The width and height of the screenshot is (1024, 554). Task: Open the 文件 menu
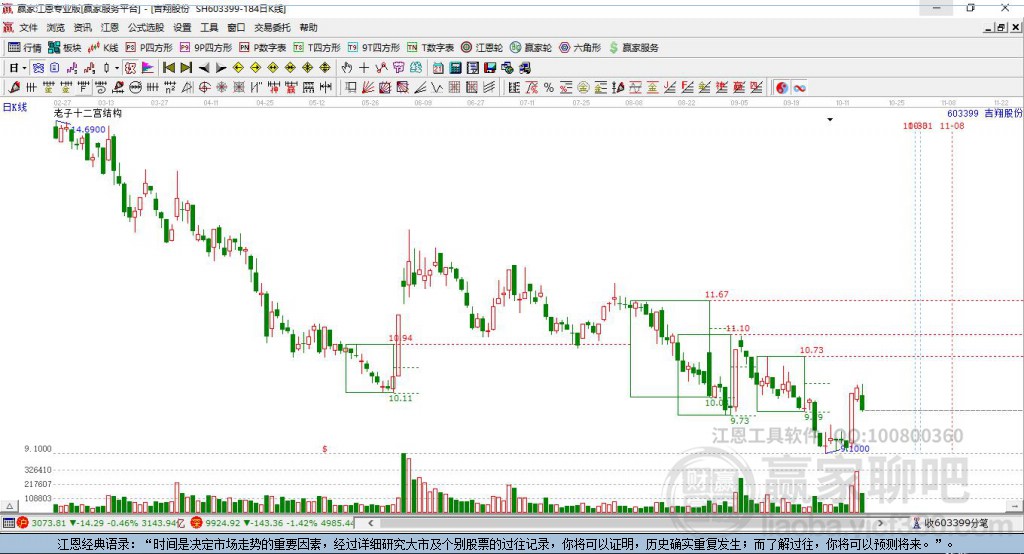point(29,27)
